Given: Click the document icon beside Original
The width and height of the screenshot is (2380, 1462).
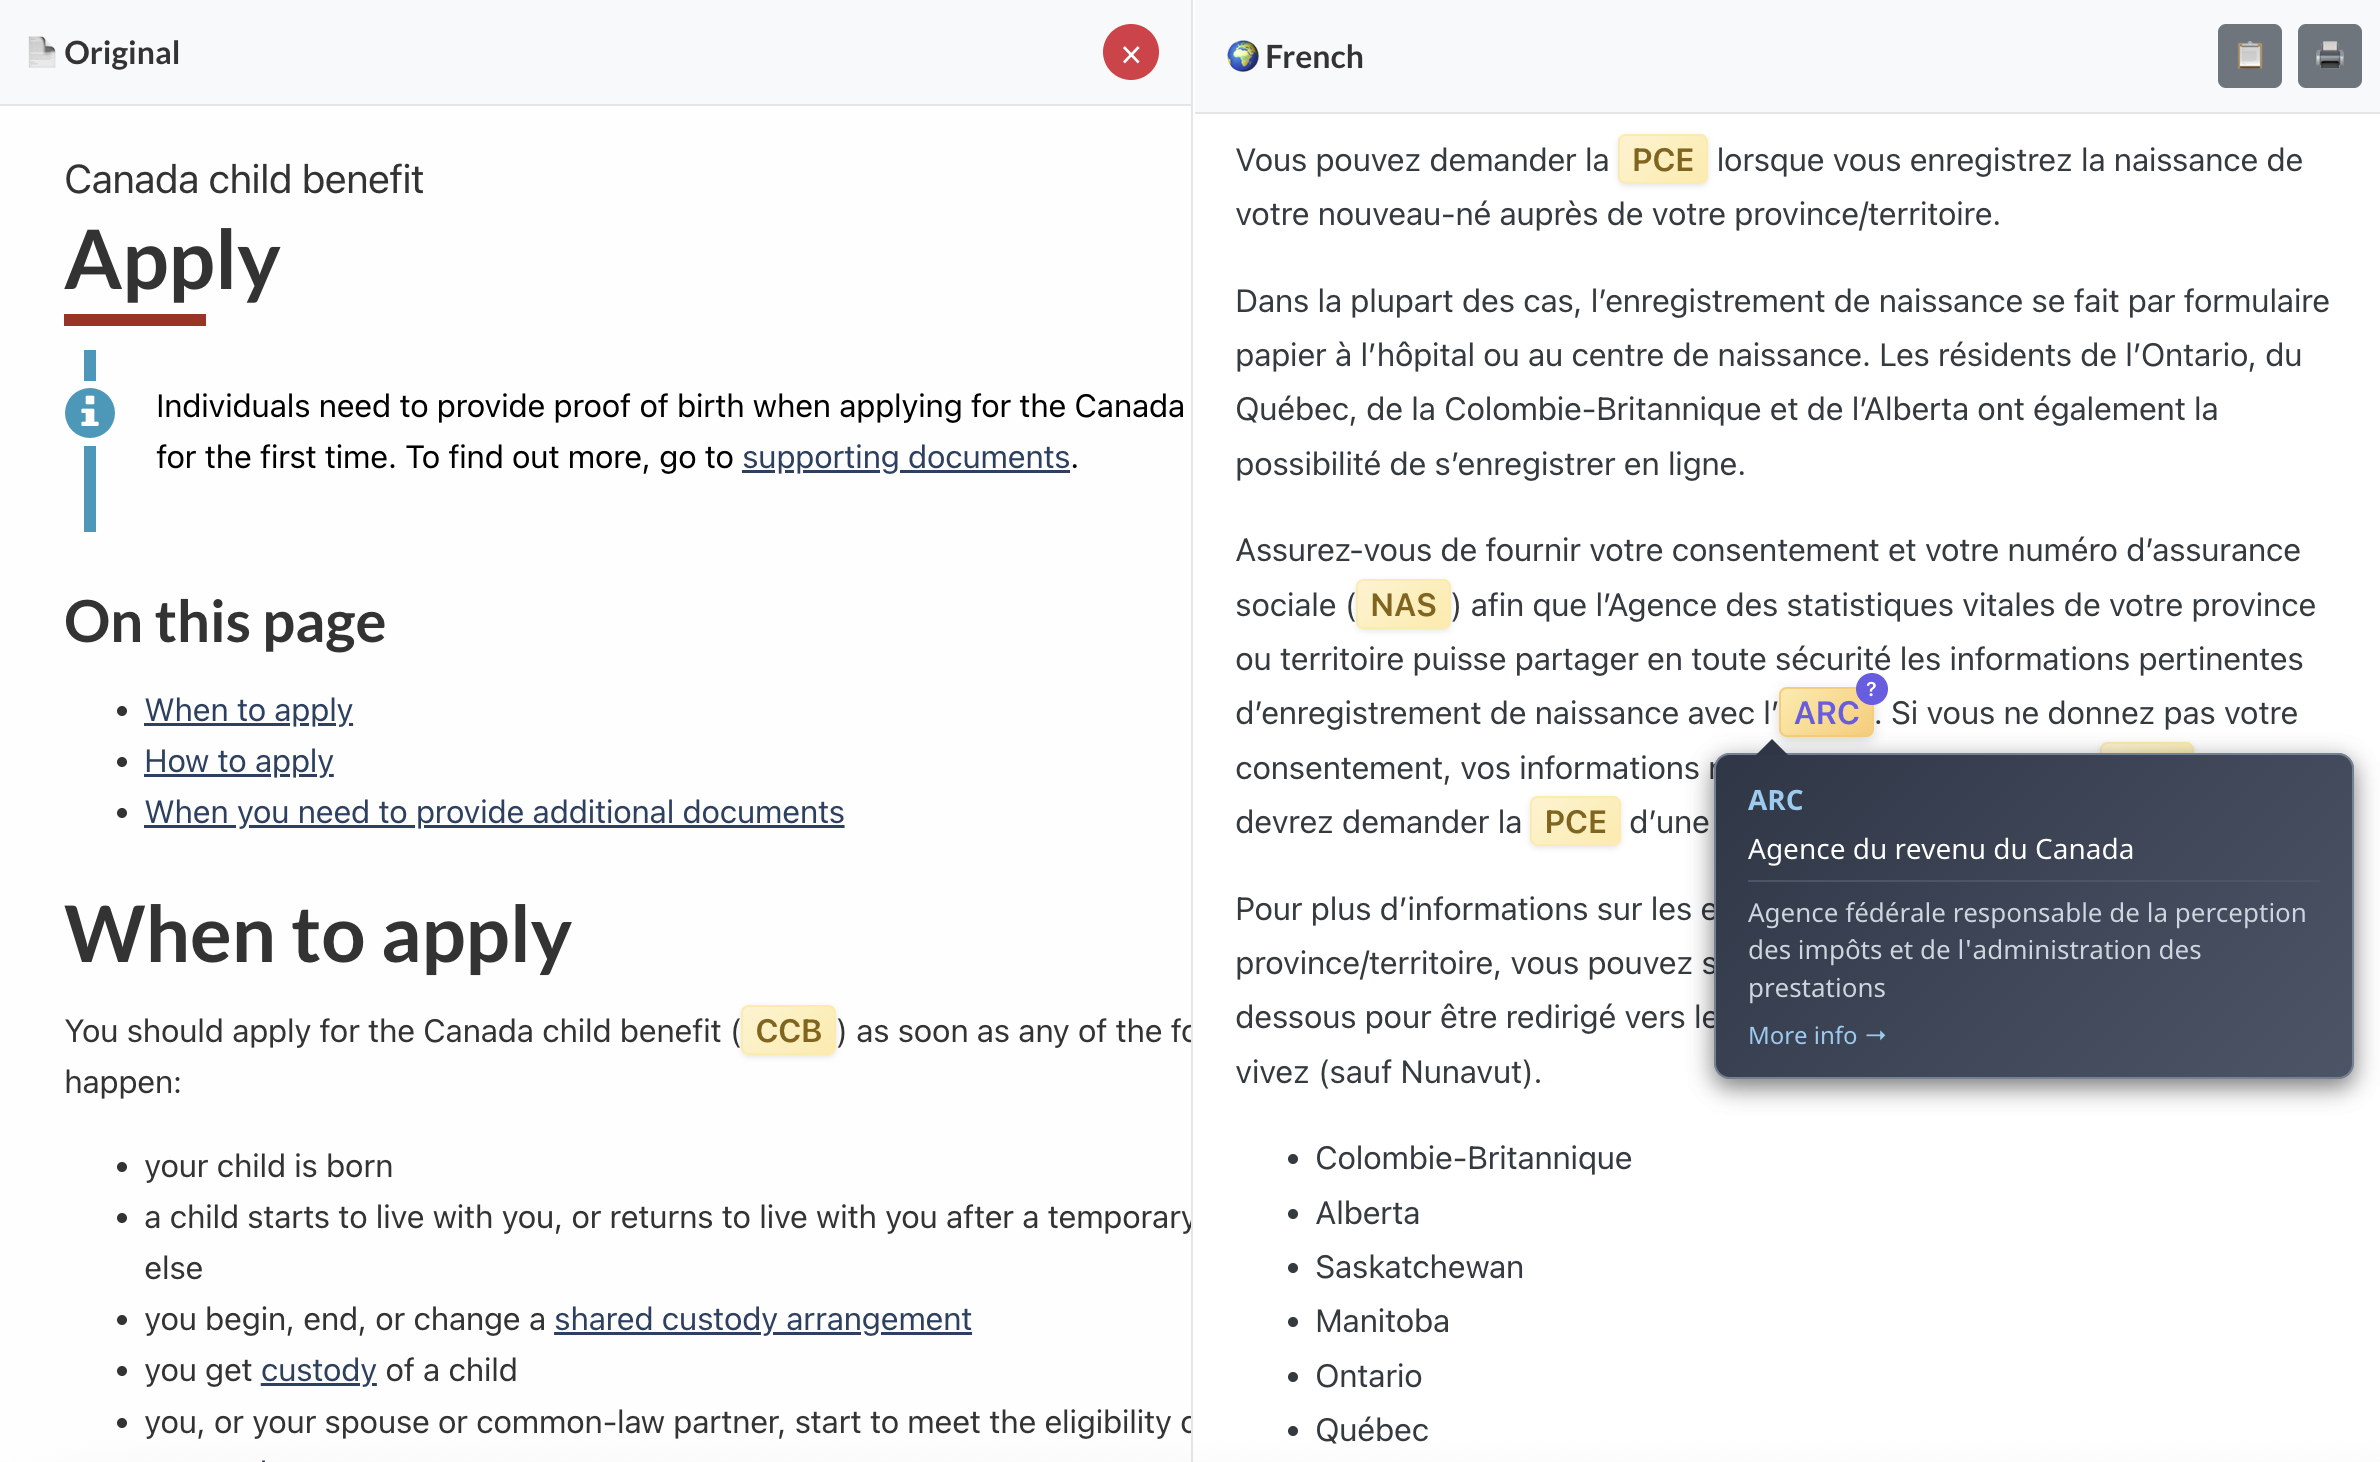Looking at the screenshot, I should pos(41,52).
